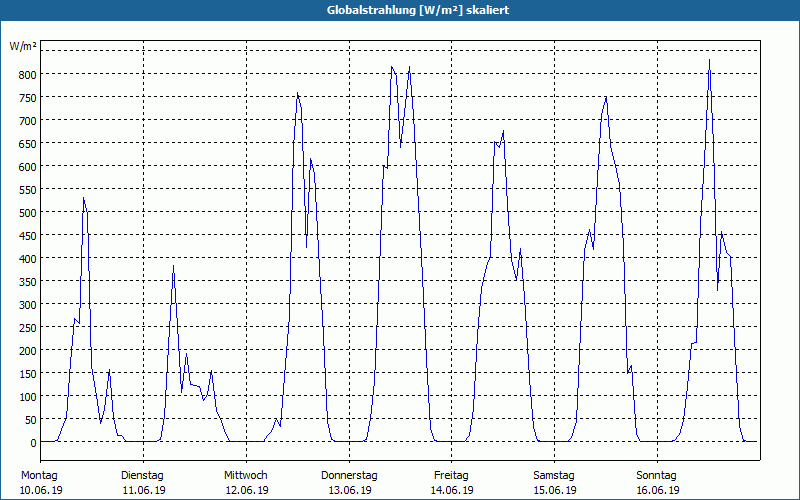
Task: Click the date '16.06.19'
Action: [x=658, y=490]
